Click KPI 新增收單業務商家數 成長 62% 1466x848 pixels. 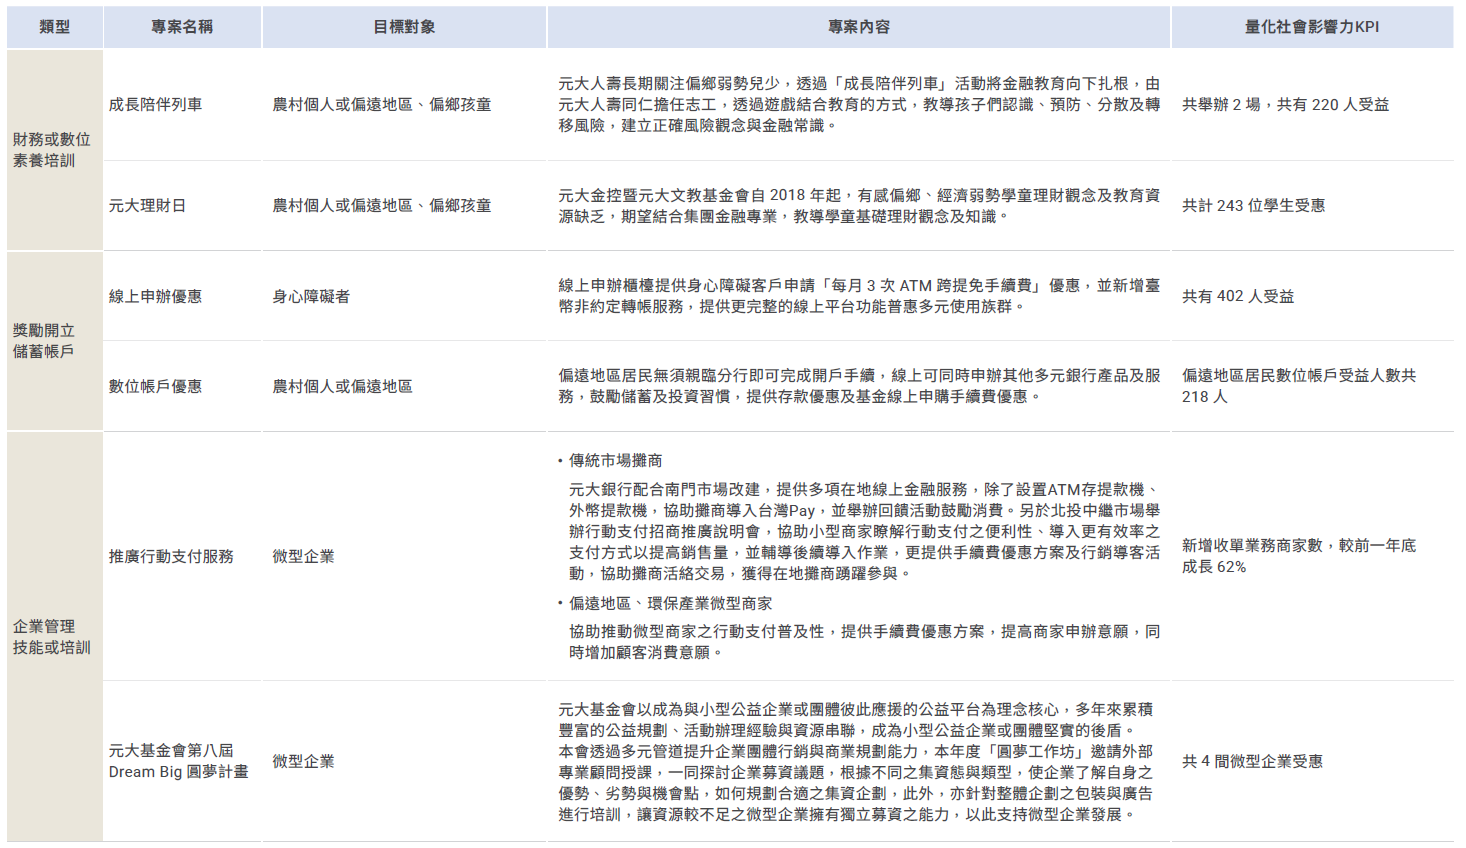coord(1299,556)
